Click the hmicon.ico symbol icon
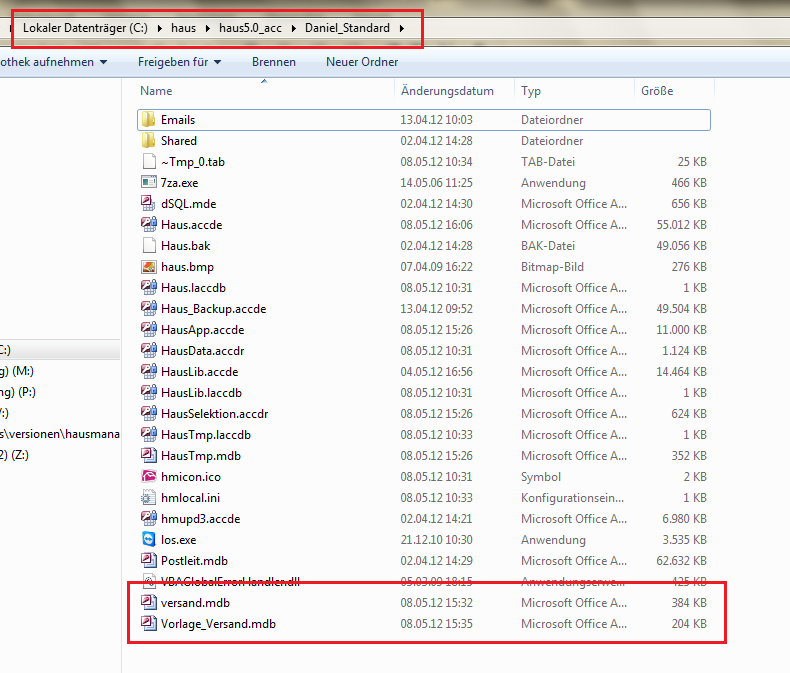The image size is (790, 673). point(149,477)
